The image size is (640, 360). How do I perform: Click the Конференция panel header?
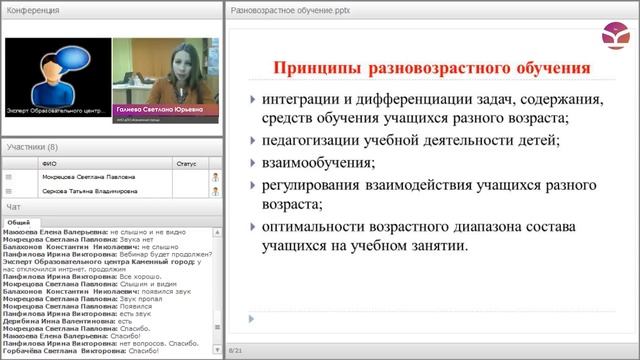click(x=112, y=11)
